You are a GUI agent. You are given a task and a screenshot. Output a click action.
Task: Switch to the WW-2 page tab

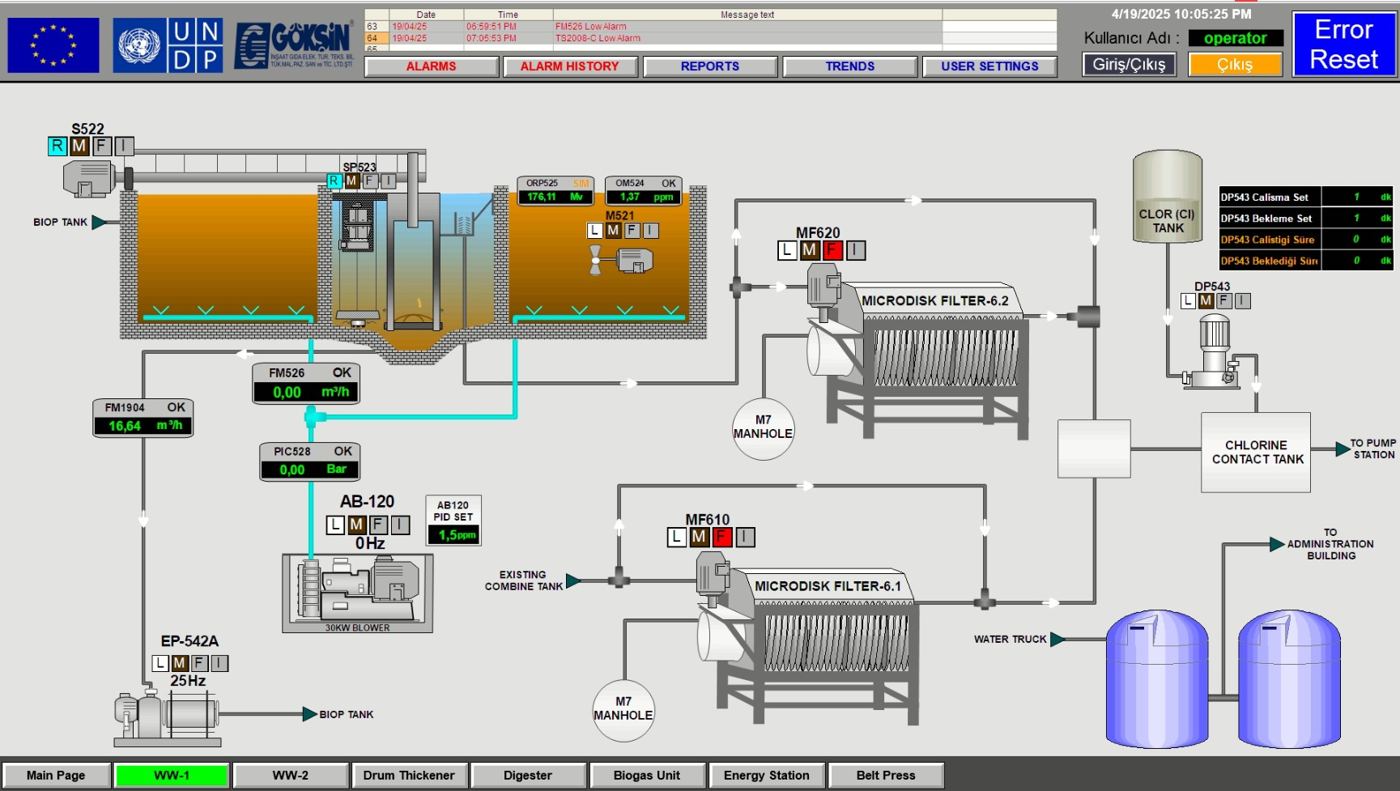tap(290, 775)
